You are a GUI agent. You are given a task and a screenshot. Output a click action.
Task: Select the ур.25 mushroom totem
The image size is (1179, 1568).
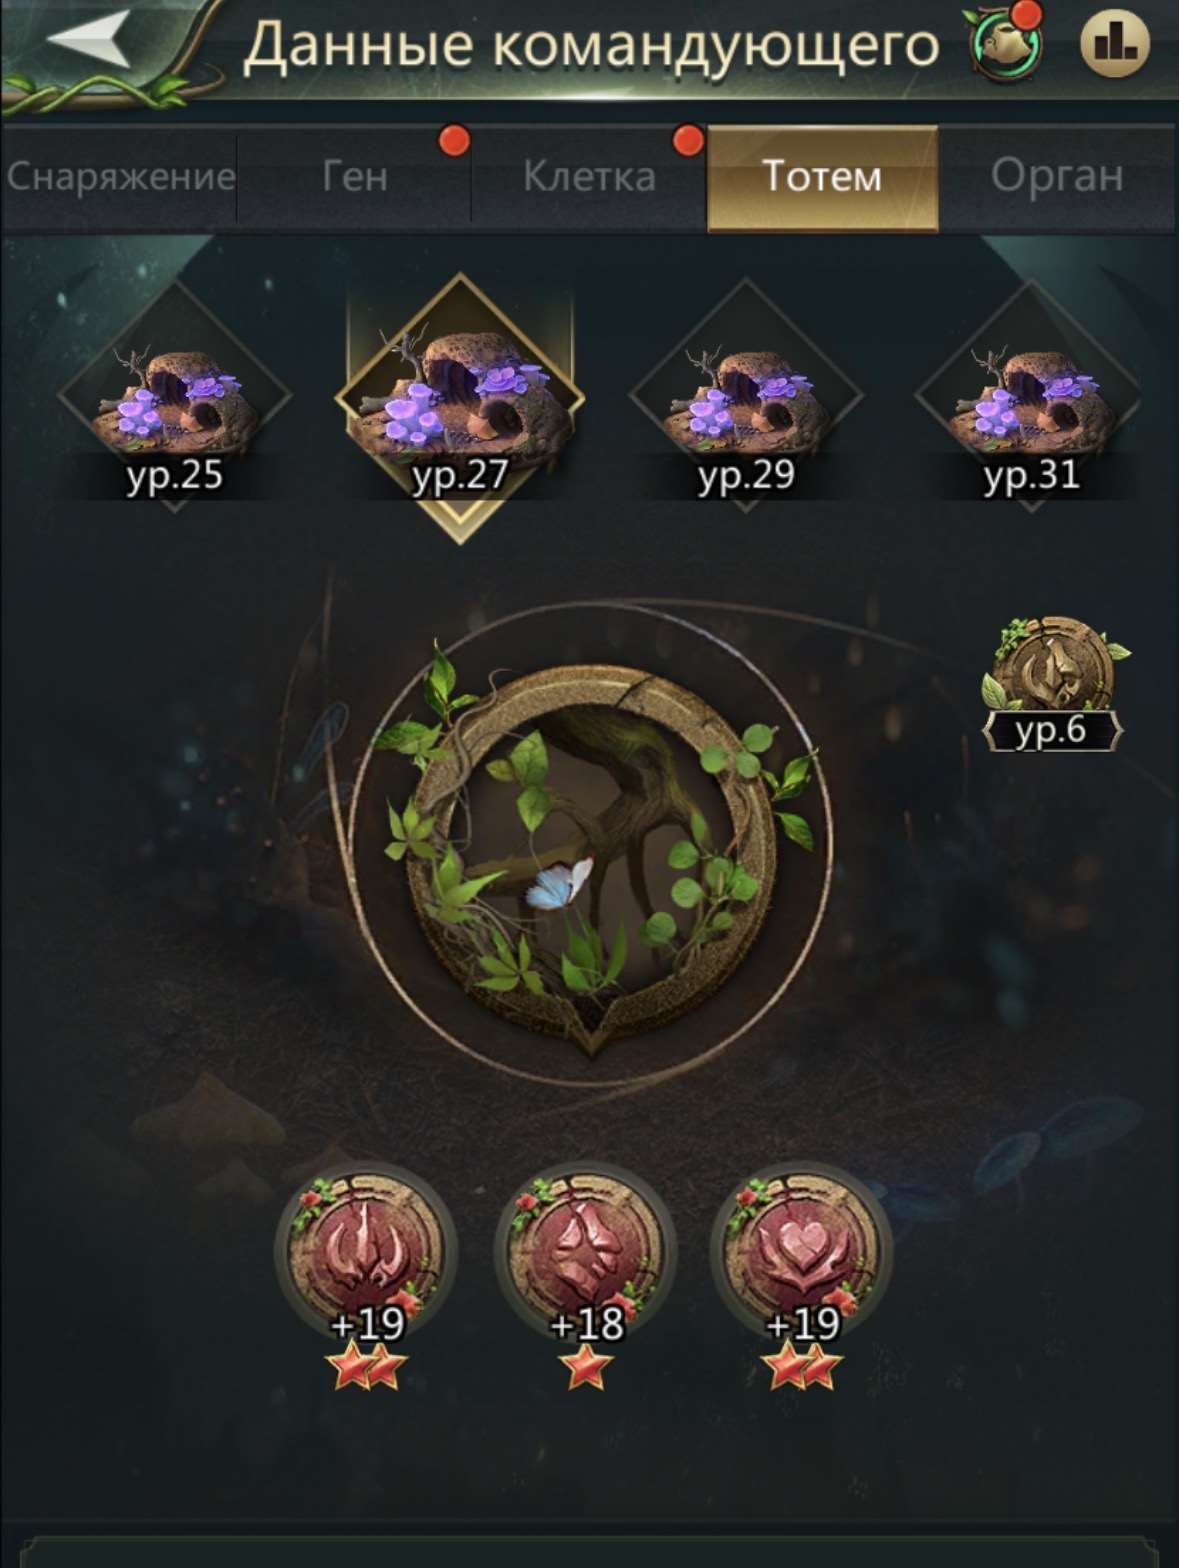point(174,397)
